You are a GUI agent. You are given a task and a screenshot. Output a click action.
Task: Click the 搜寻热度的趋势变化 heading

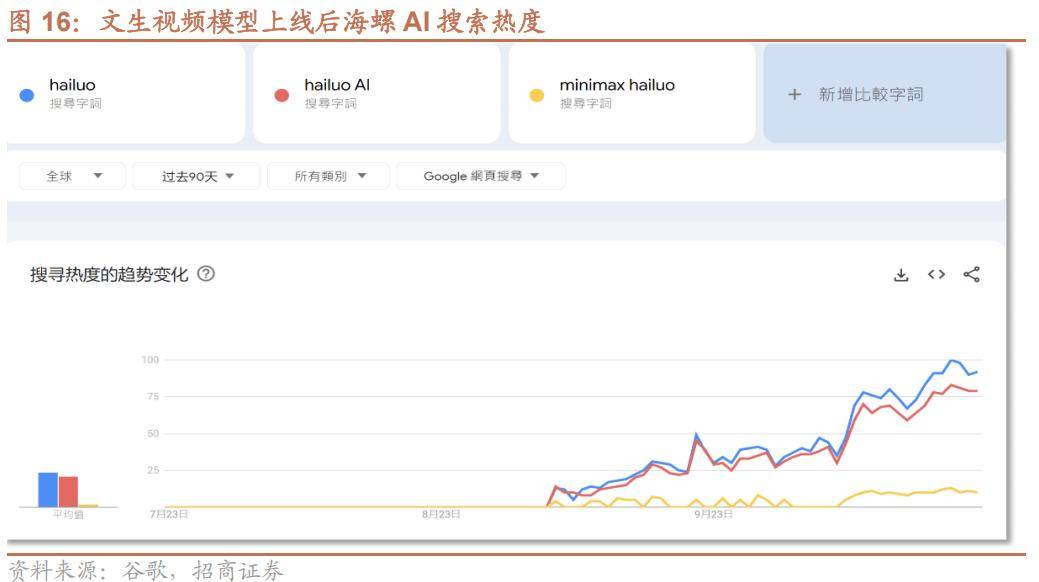click(x=109, y=274)
